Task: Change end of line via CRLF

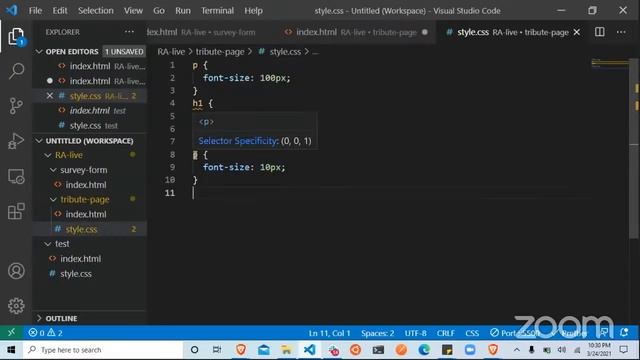Action: pos(446,333)
